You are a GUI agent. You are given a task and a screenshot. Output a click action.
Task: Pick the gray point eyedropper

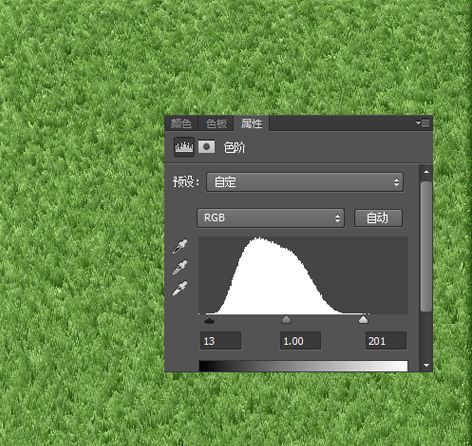pos(180,267)
